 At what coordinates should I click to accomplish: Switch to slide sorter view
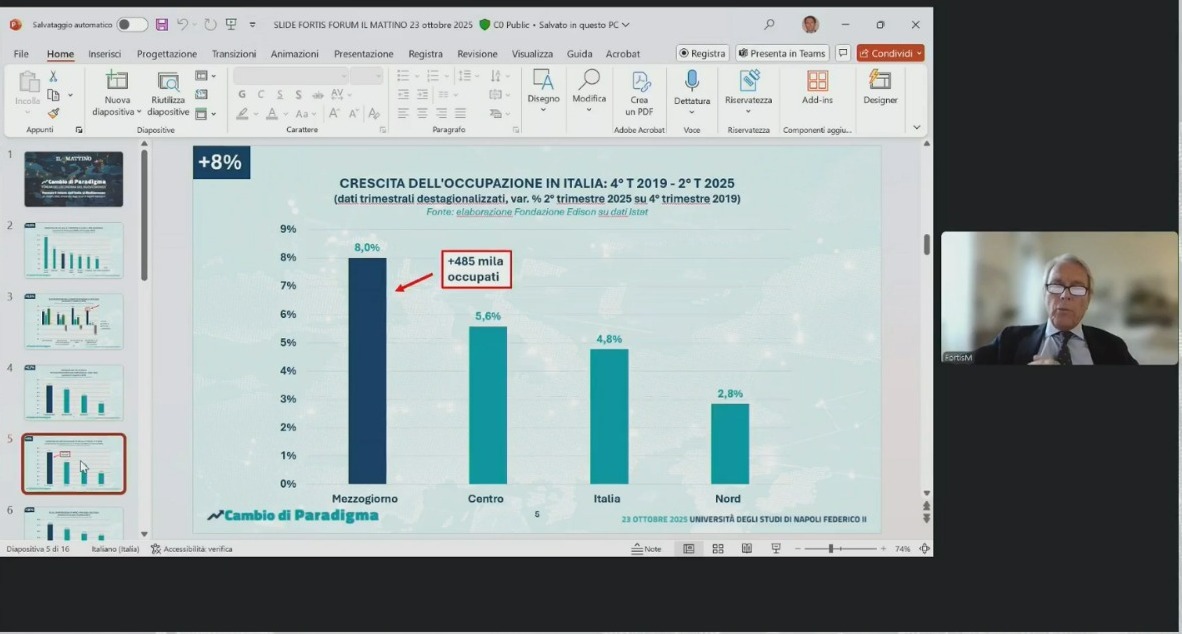coord(718,549)
